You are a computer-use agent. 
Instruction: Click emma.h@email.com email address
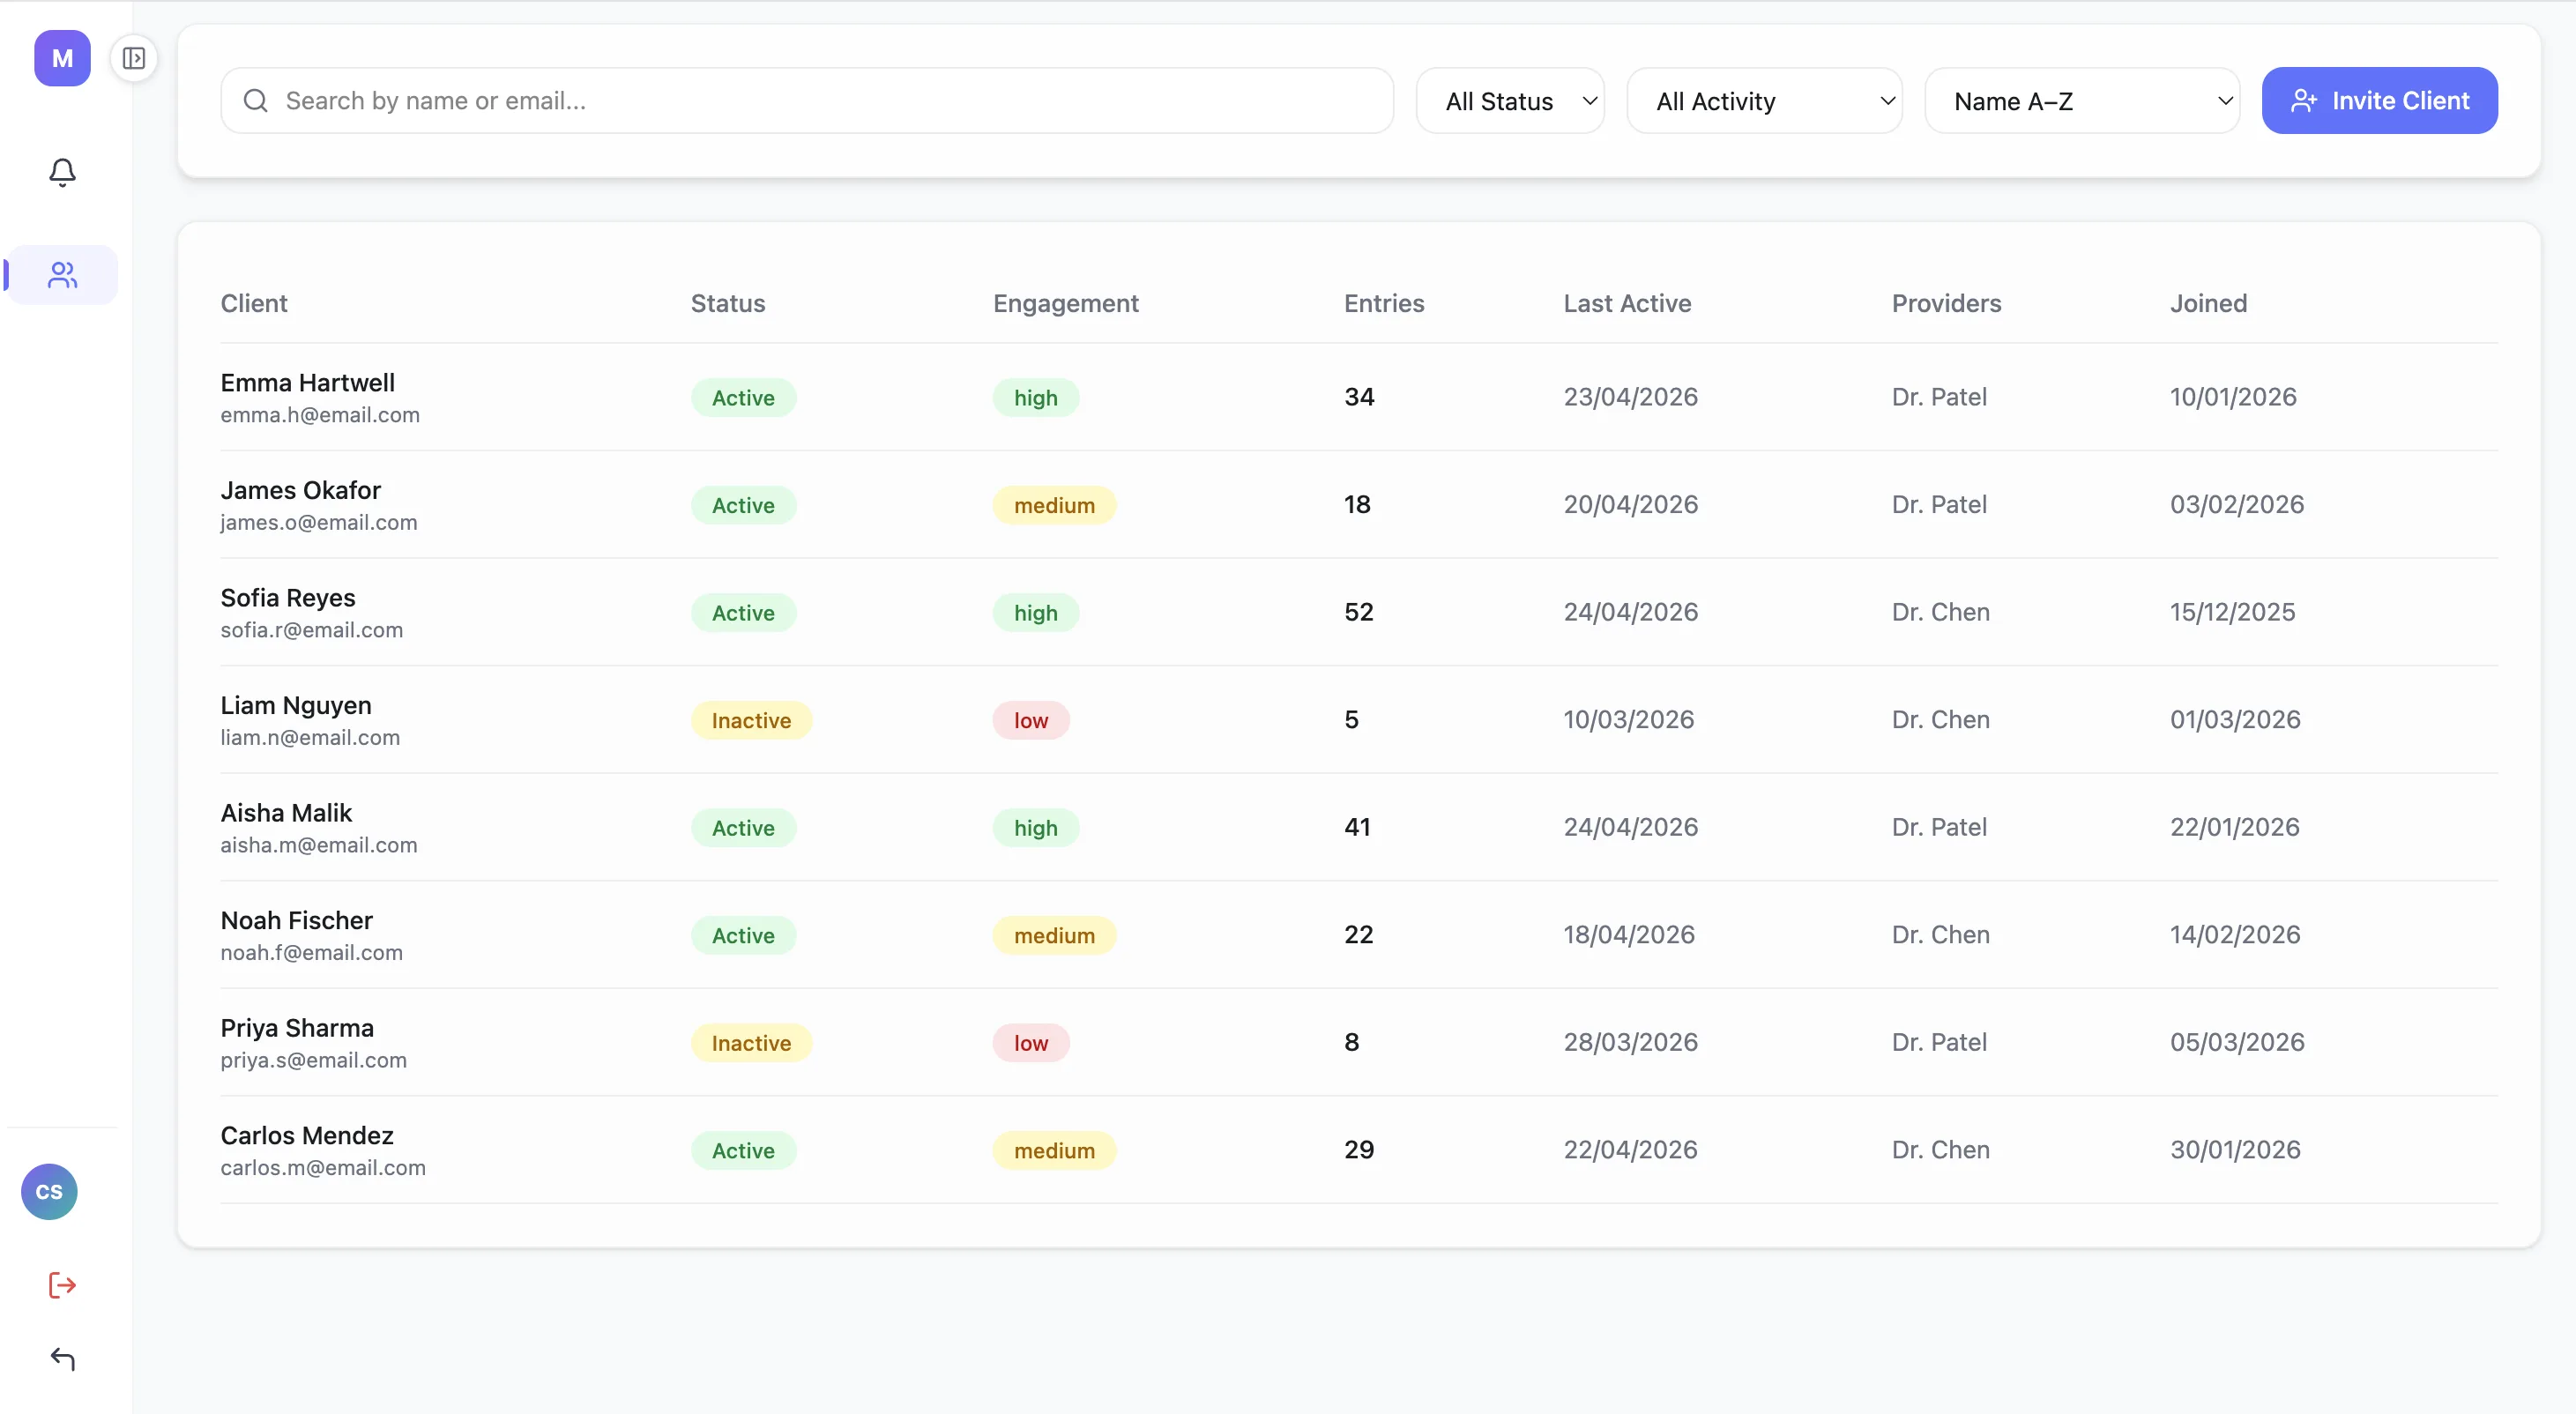320,415
